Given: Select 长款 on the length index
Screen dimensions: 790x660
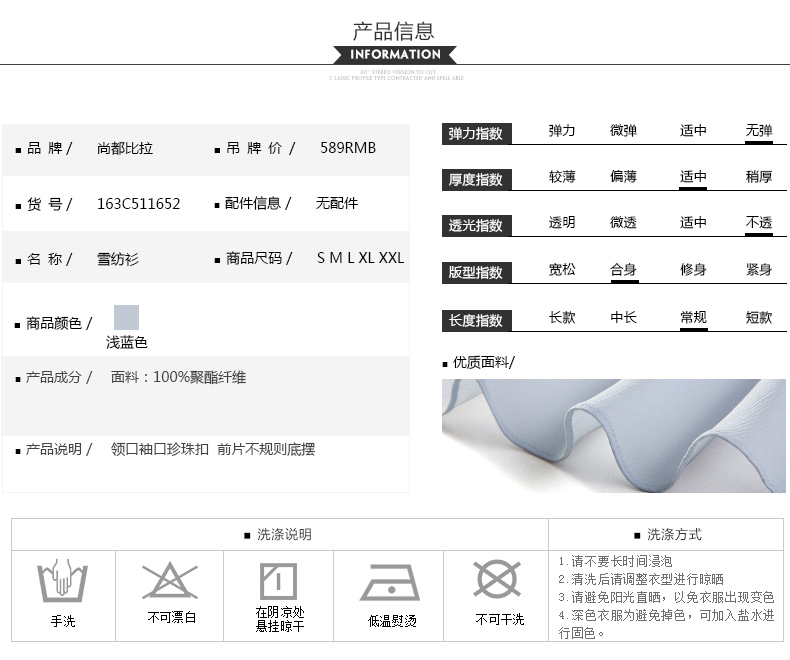Looking at the screenshot, I should point(562,317).
